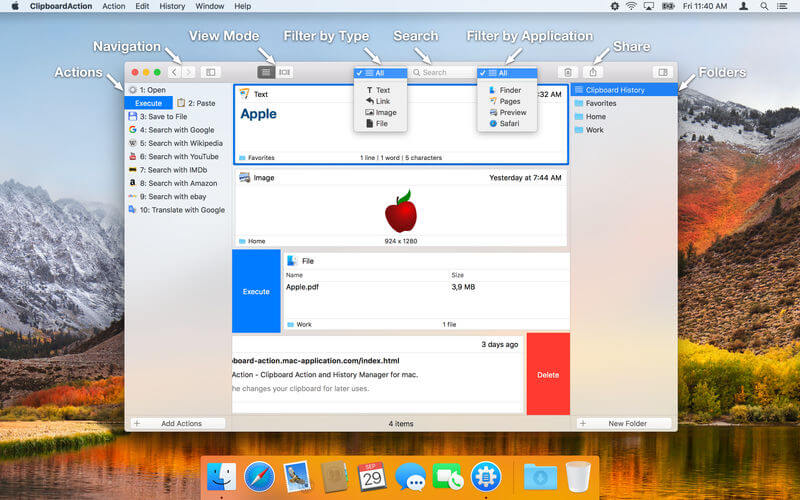
Task: Choose Translate with Google action
Action: point(176,210)
